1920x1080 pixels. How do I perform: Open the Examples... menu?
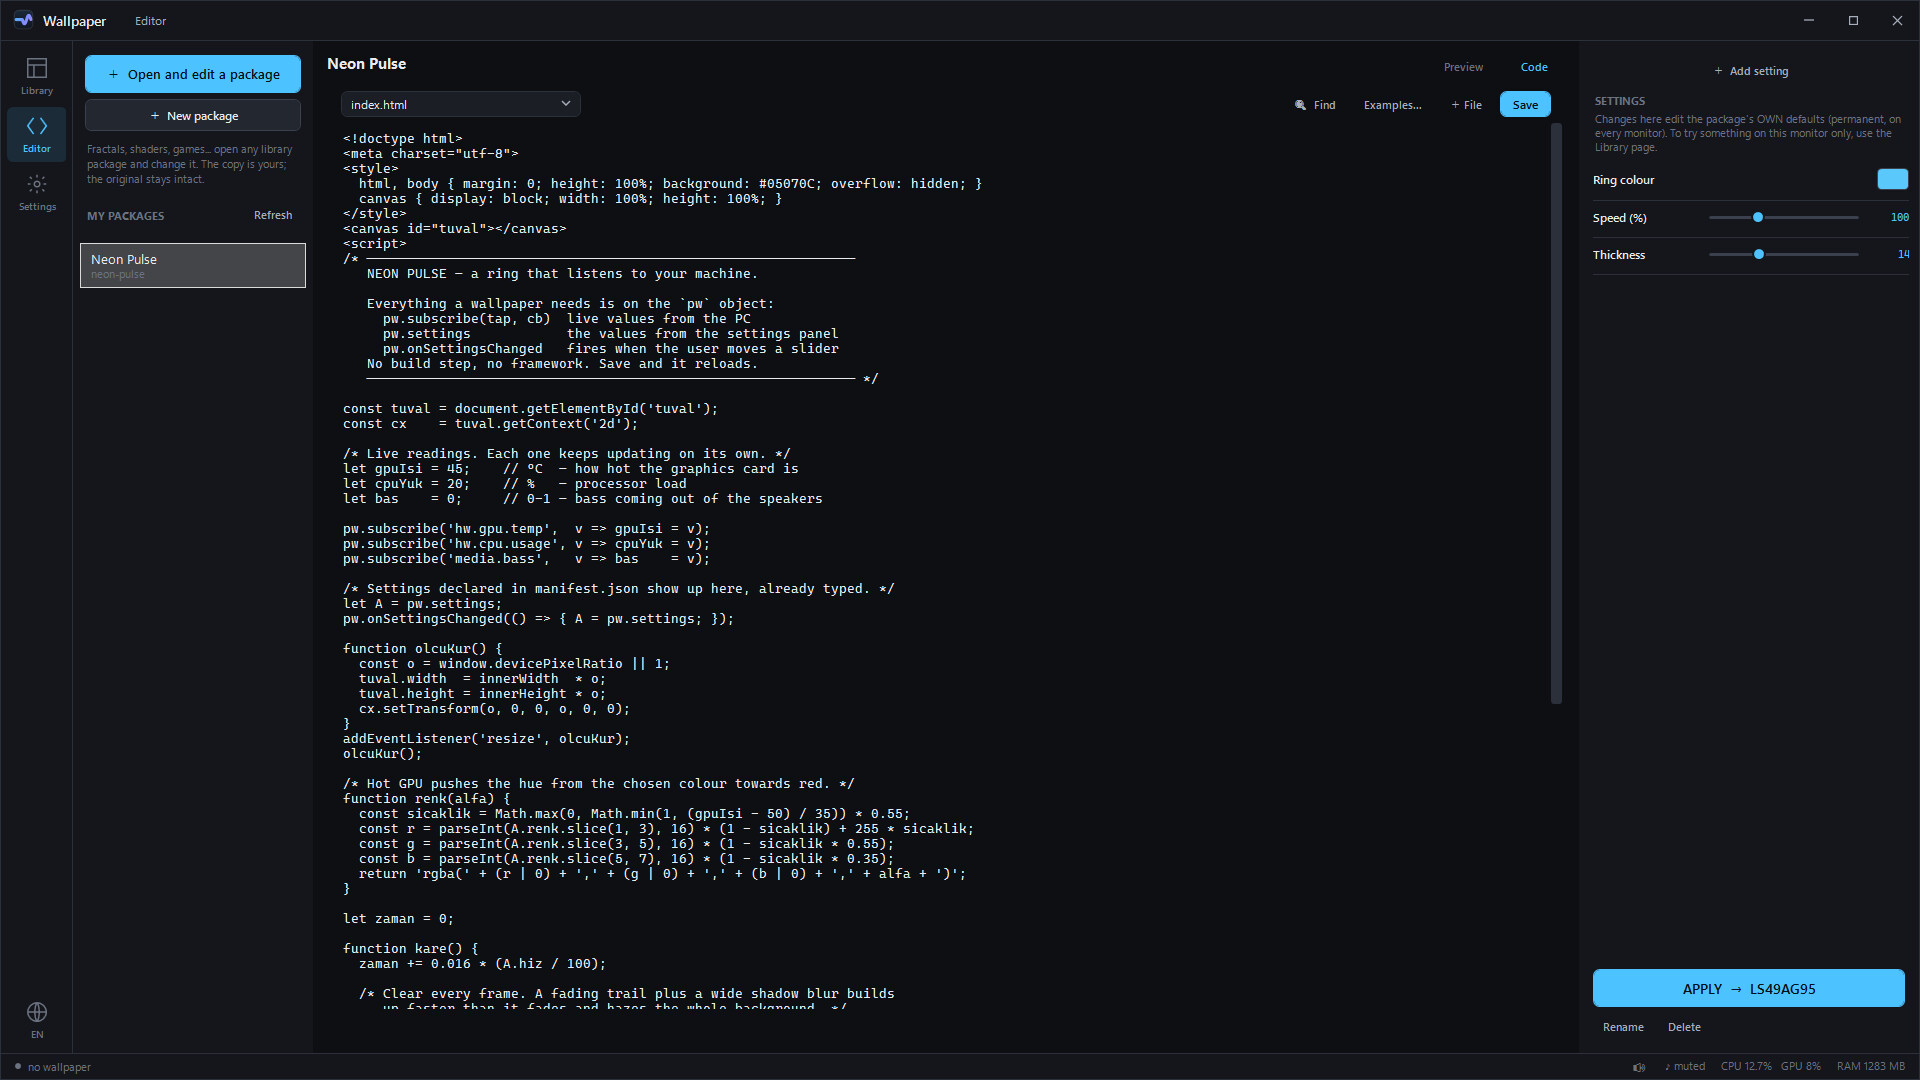pyautogui.click(x=1392, y=105)
